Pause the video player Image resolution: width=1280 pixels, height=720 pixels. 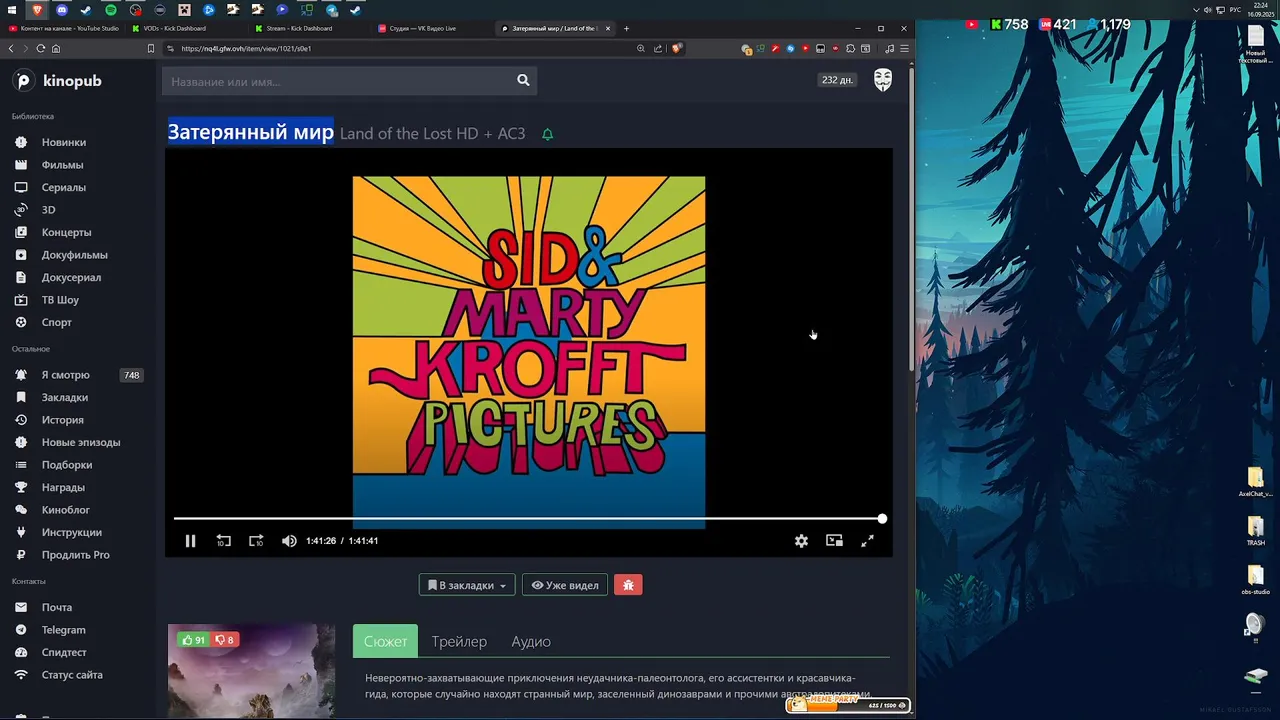point(190,541)
